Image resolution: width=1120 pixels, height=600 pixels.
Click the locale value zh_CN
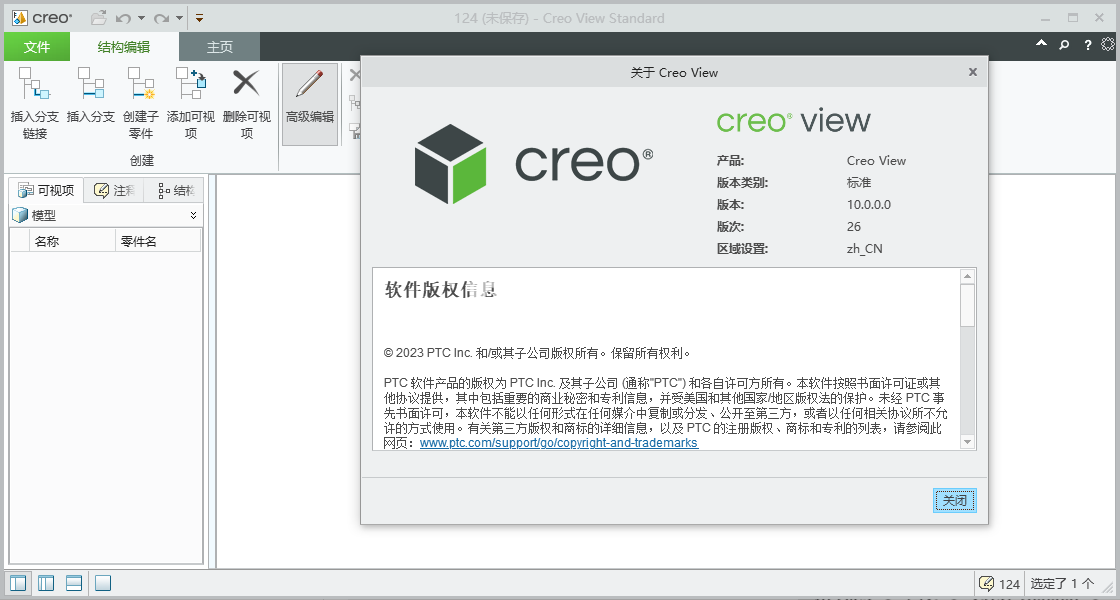(864, 249)
